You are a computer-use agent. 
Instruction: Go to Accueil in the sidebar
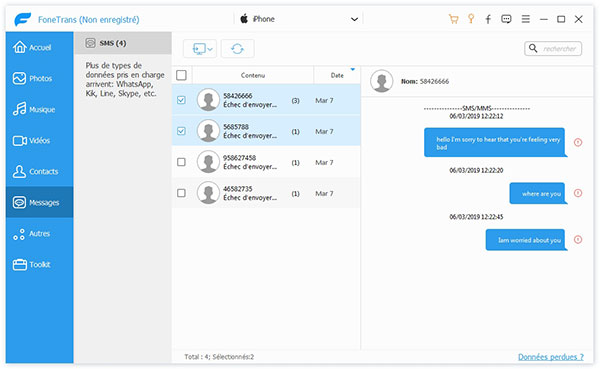(39, 47)
